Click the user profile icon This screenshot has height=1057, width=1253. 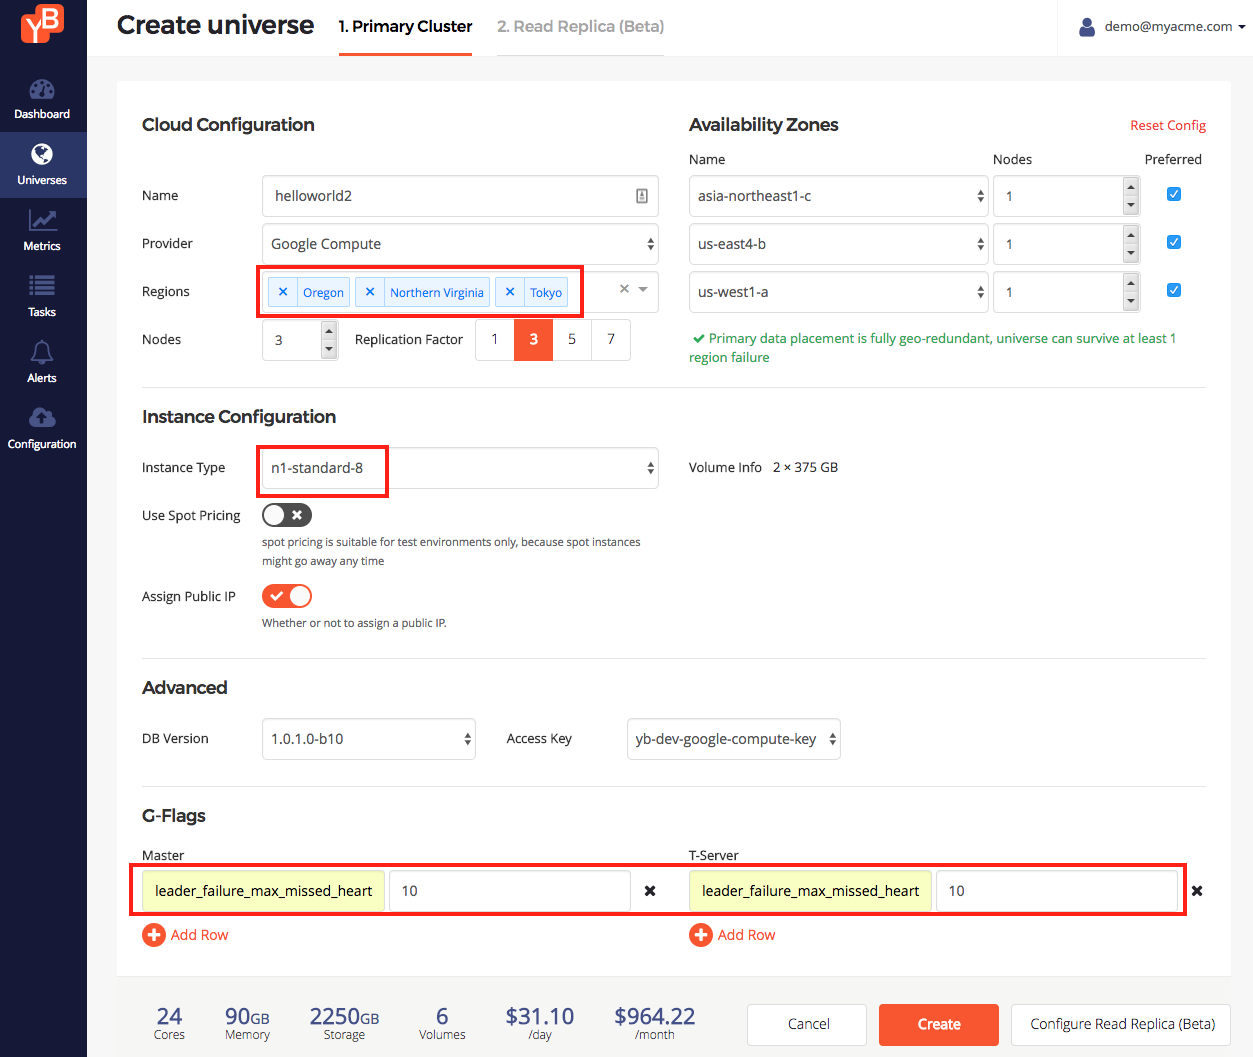click(1087, 27)
